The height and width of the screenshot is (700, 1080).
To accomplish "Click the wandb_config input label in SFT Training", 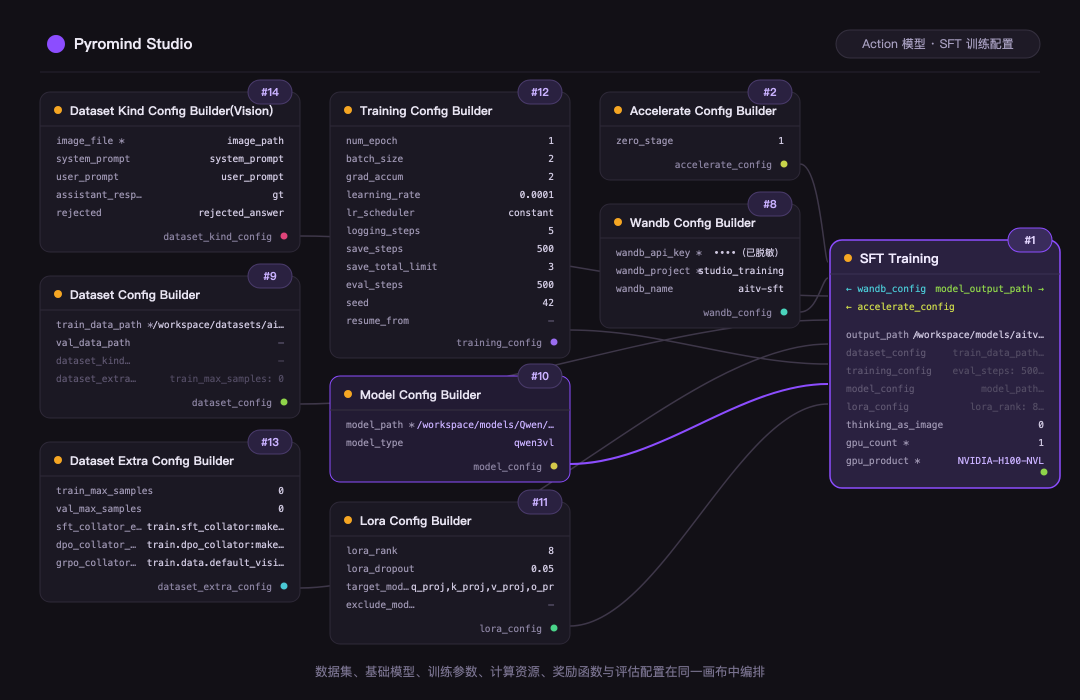I will point(885,289).
